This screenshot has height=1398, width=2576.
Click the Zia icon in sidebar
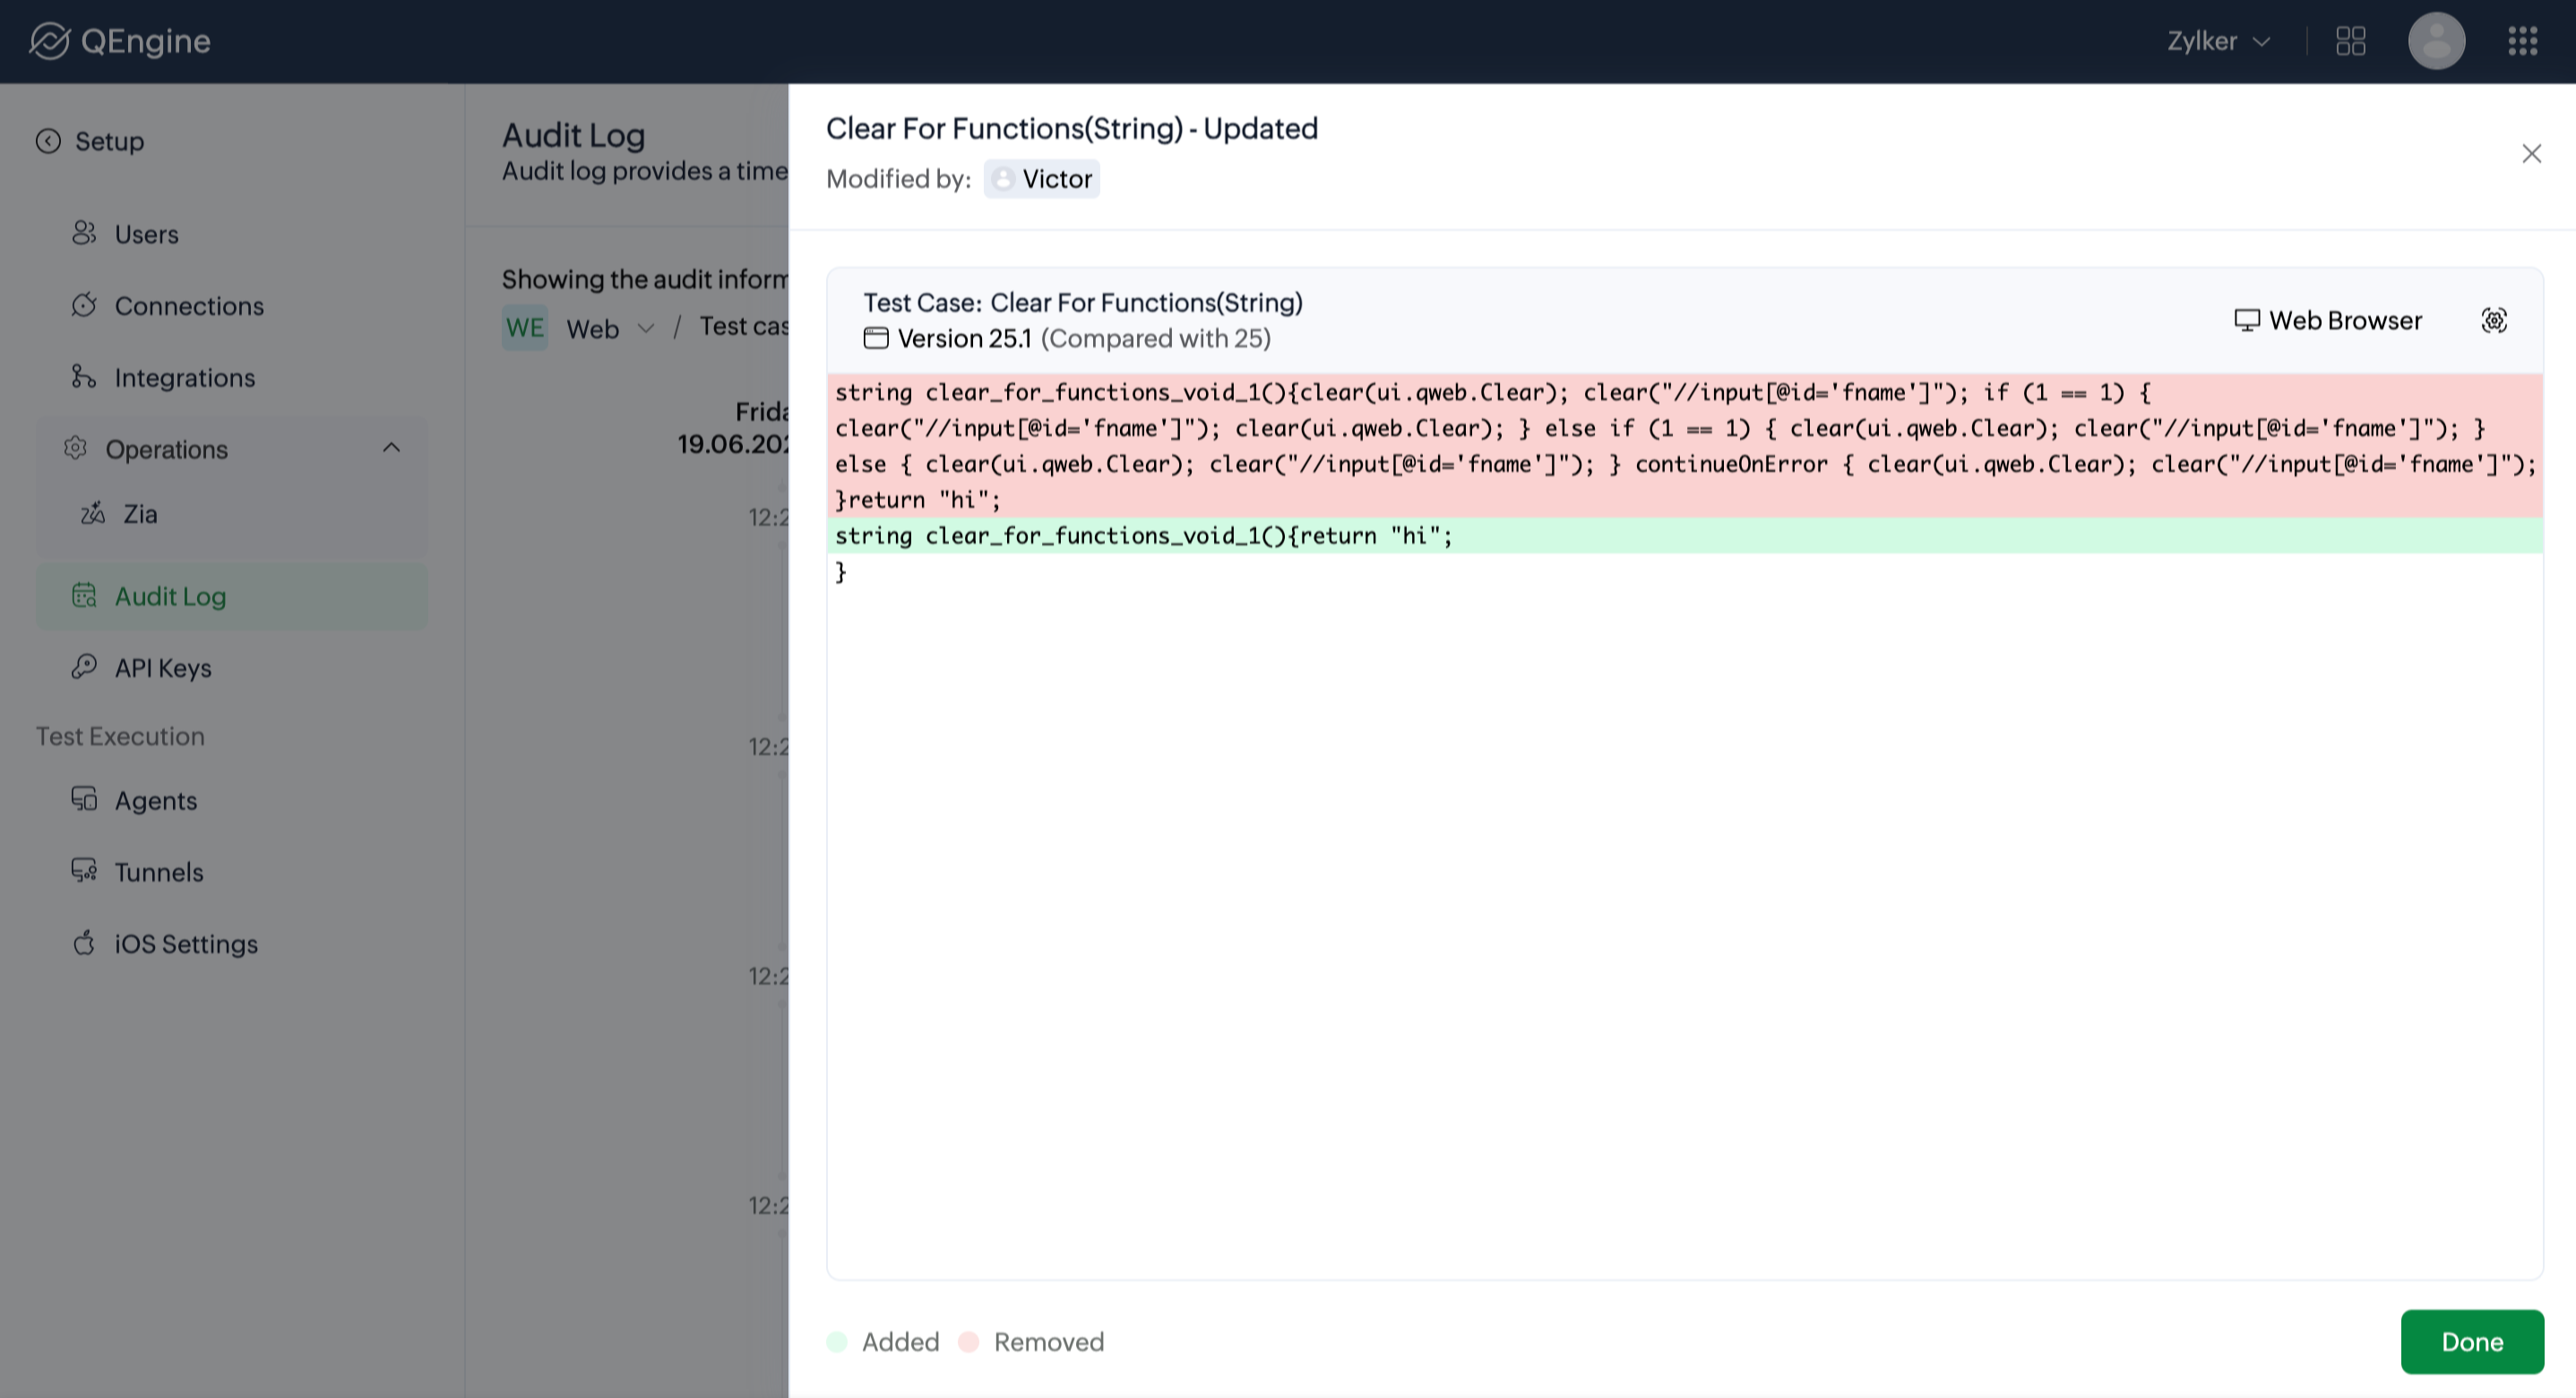(93, 513)
